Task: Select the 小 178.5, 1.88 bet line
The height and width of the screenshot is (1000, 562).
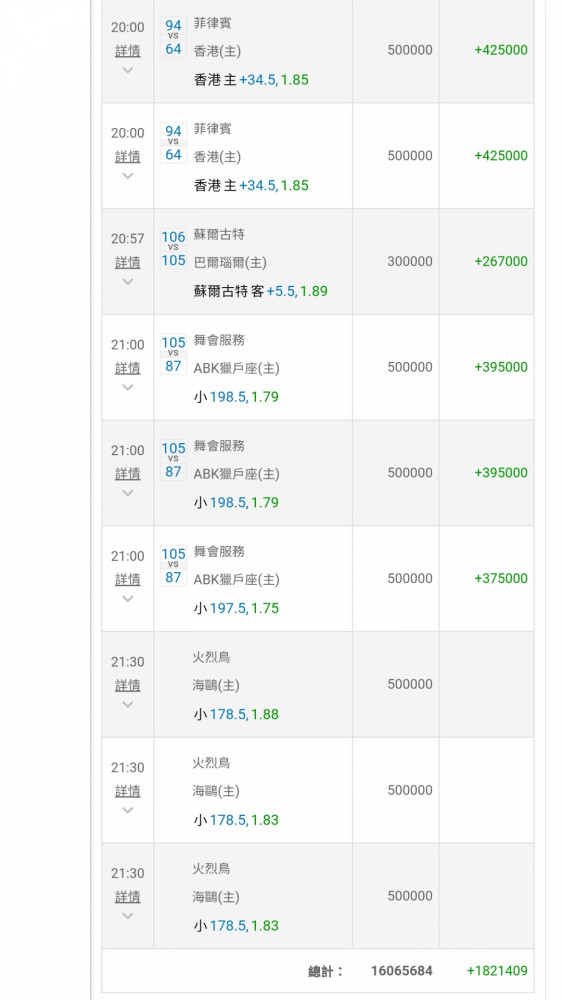Action: pyautogui.click(x=236, y=714)
